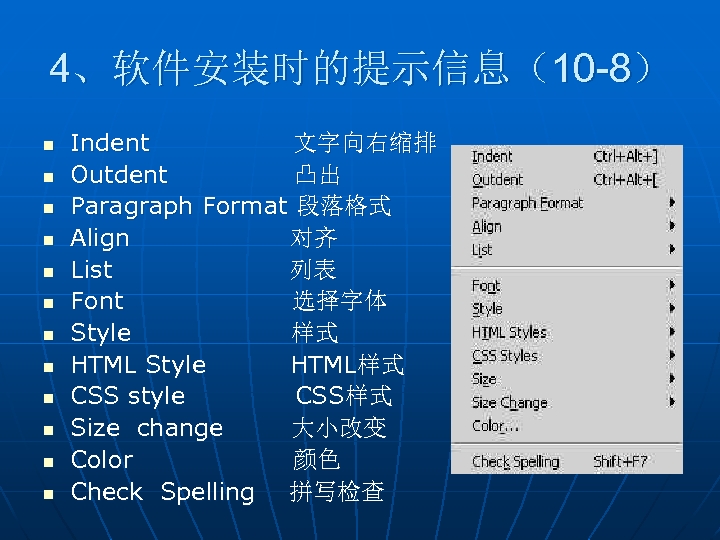
Task: Click the Ctrl+Alt+[ shortcut text
Action: coord(625,180)
